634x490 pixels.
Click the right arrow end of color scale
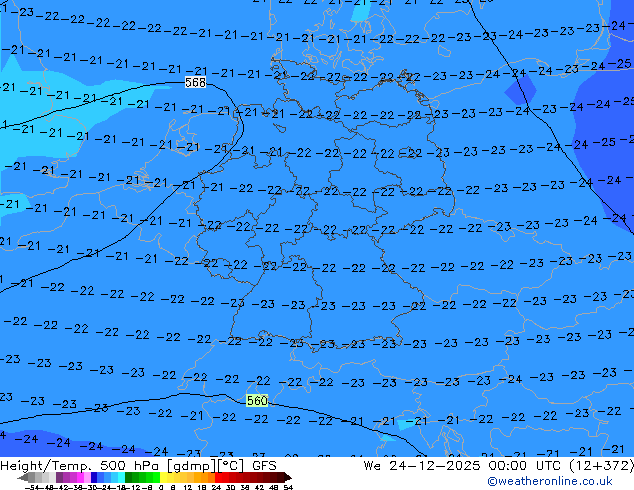pyautogui.click(x=287, y=478)
